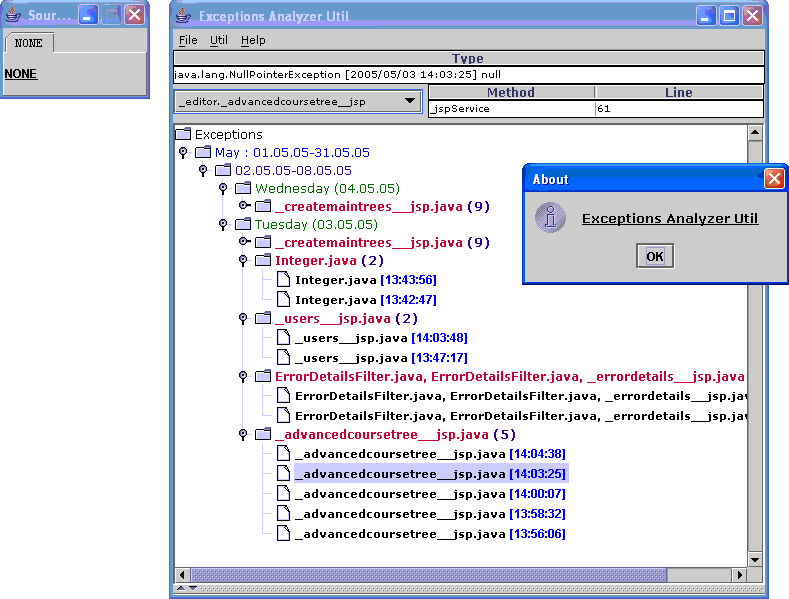Open the _editor._advancedcoursetree__jsp combo box
789x599 pixels.
tap(298, 102)
